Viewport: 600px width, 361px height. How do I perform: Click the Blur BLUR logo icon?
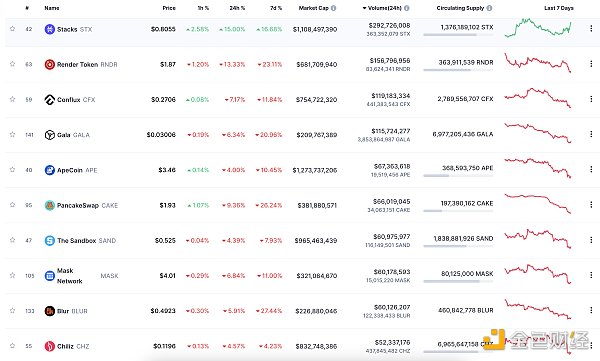coord(50,311)
